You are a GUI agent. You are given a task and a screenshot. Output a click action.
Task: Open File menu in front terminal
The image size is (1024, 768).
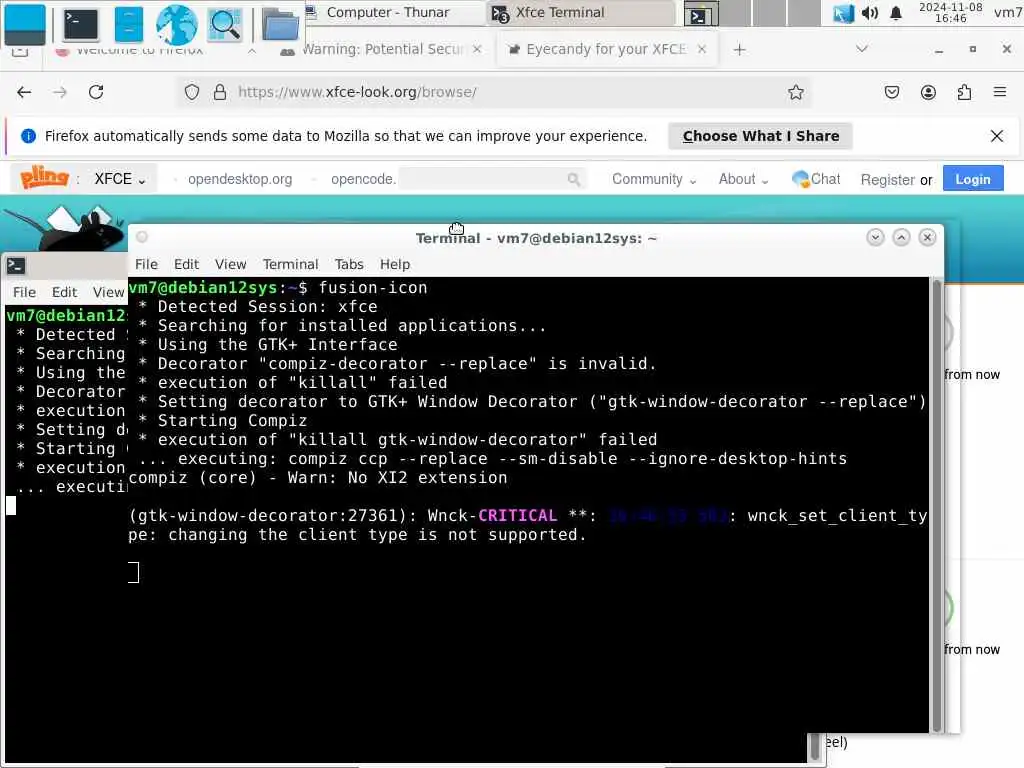(x=146, y=264)
